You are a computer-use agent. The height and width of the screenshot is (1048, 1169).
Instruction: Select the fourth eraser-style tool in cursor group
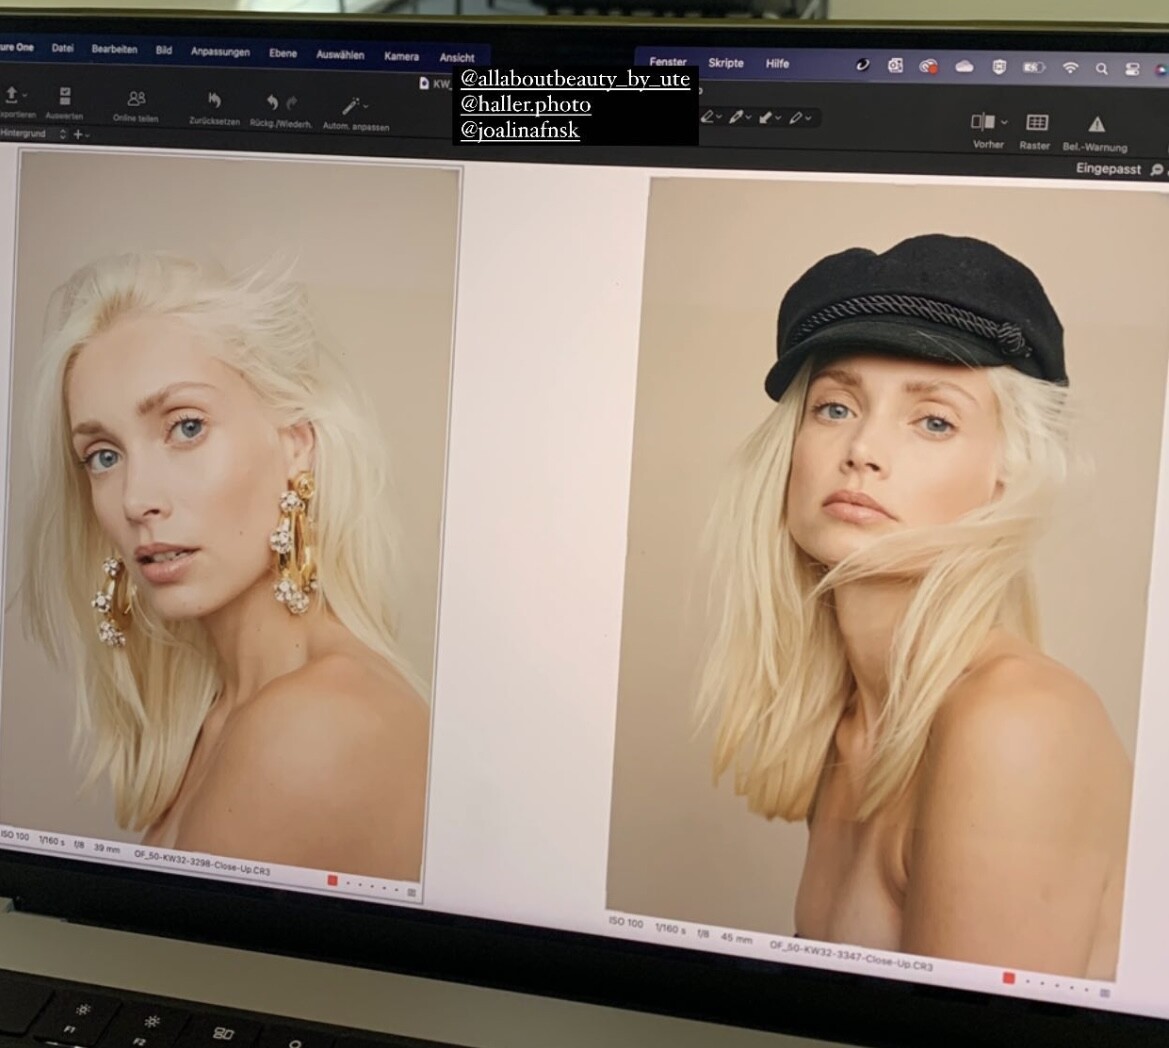(x=796, y=118)
